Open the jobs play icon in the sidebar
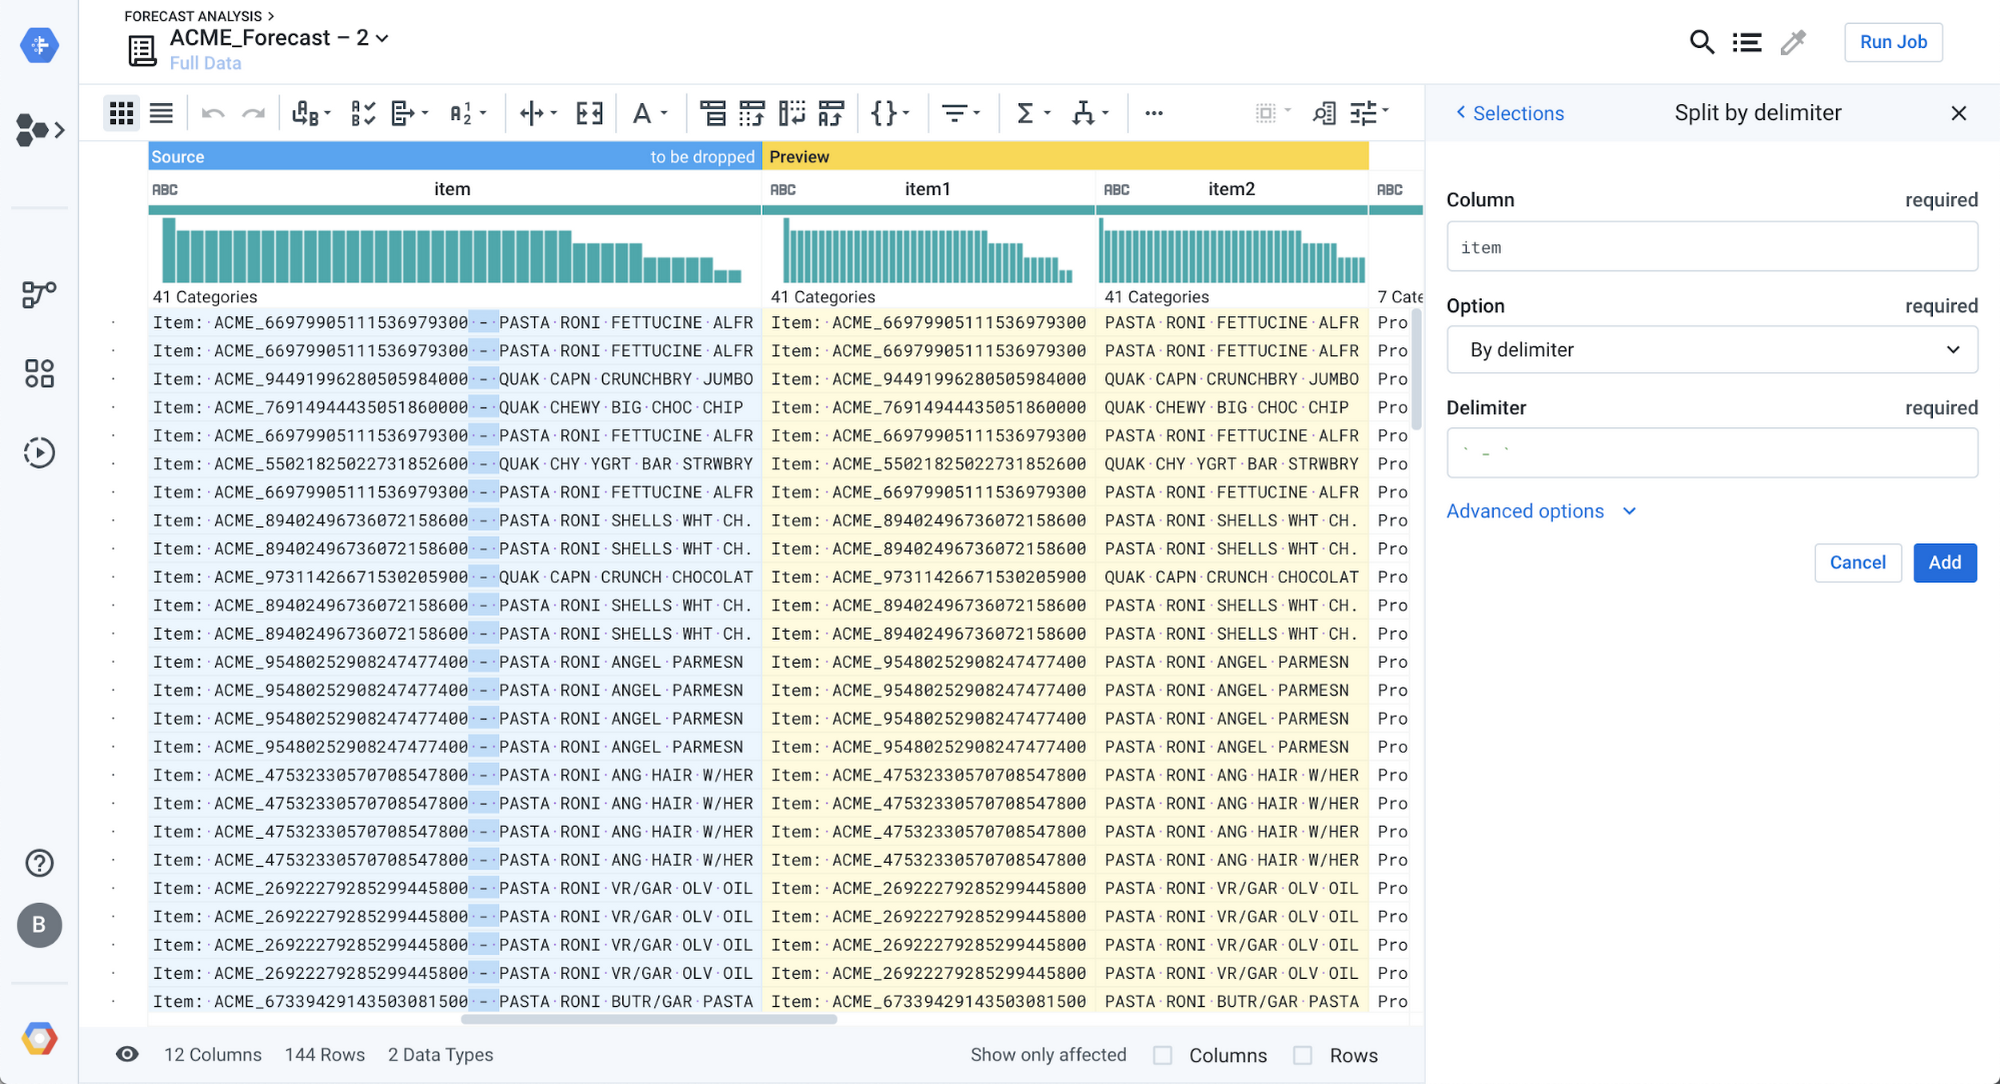The width and height of the screenshot is (2000, 1084). click(x=39, y=453)
